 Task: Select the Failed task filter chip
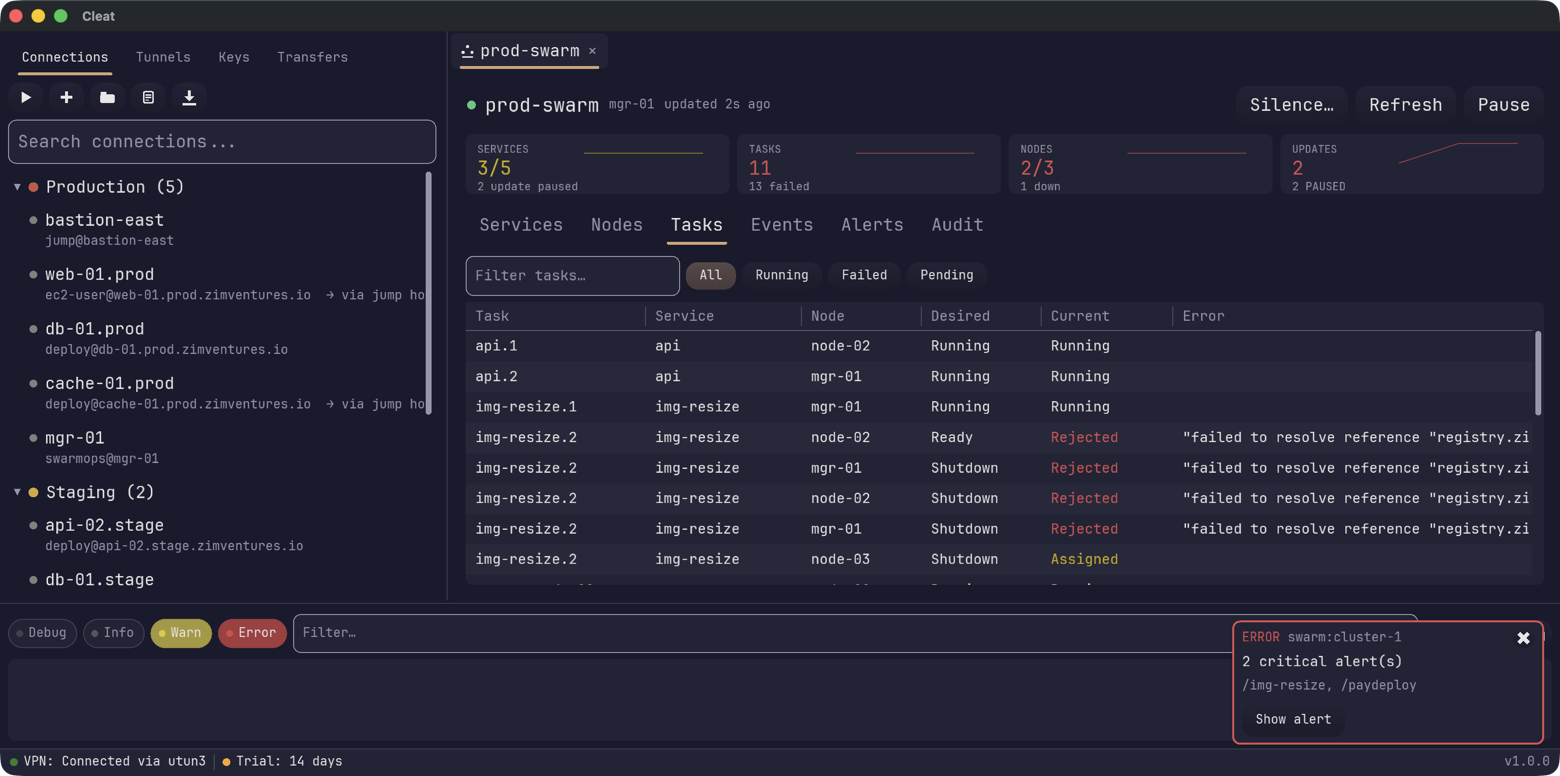tap(864, 275)
